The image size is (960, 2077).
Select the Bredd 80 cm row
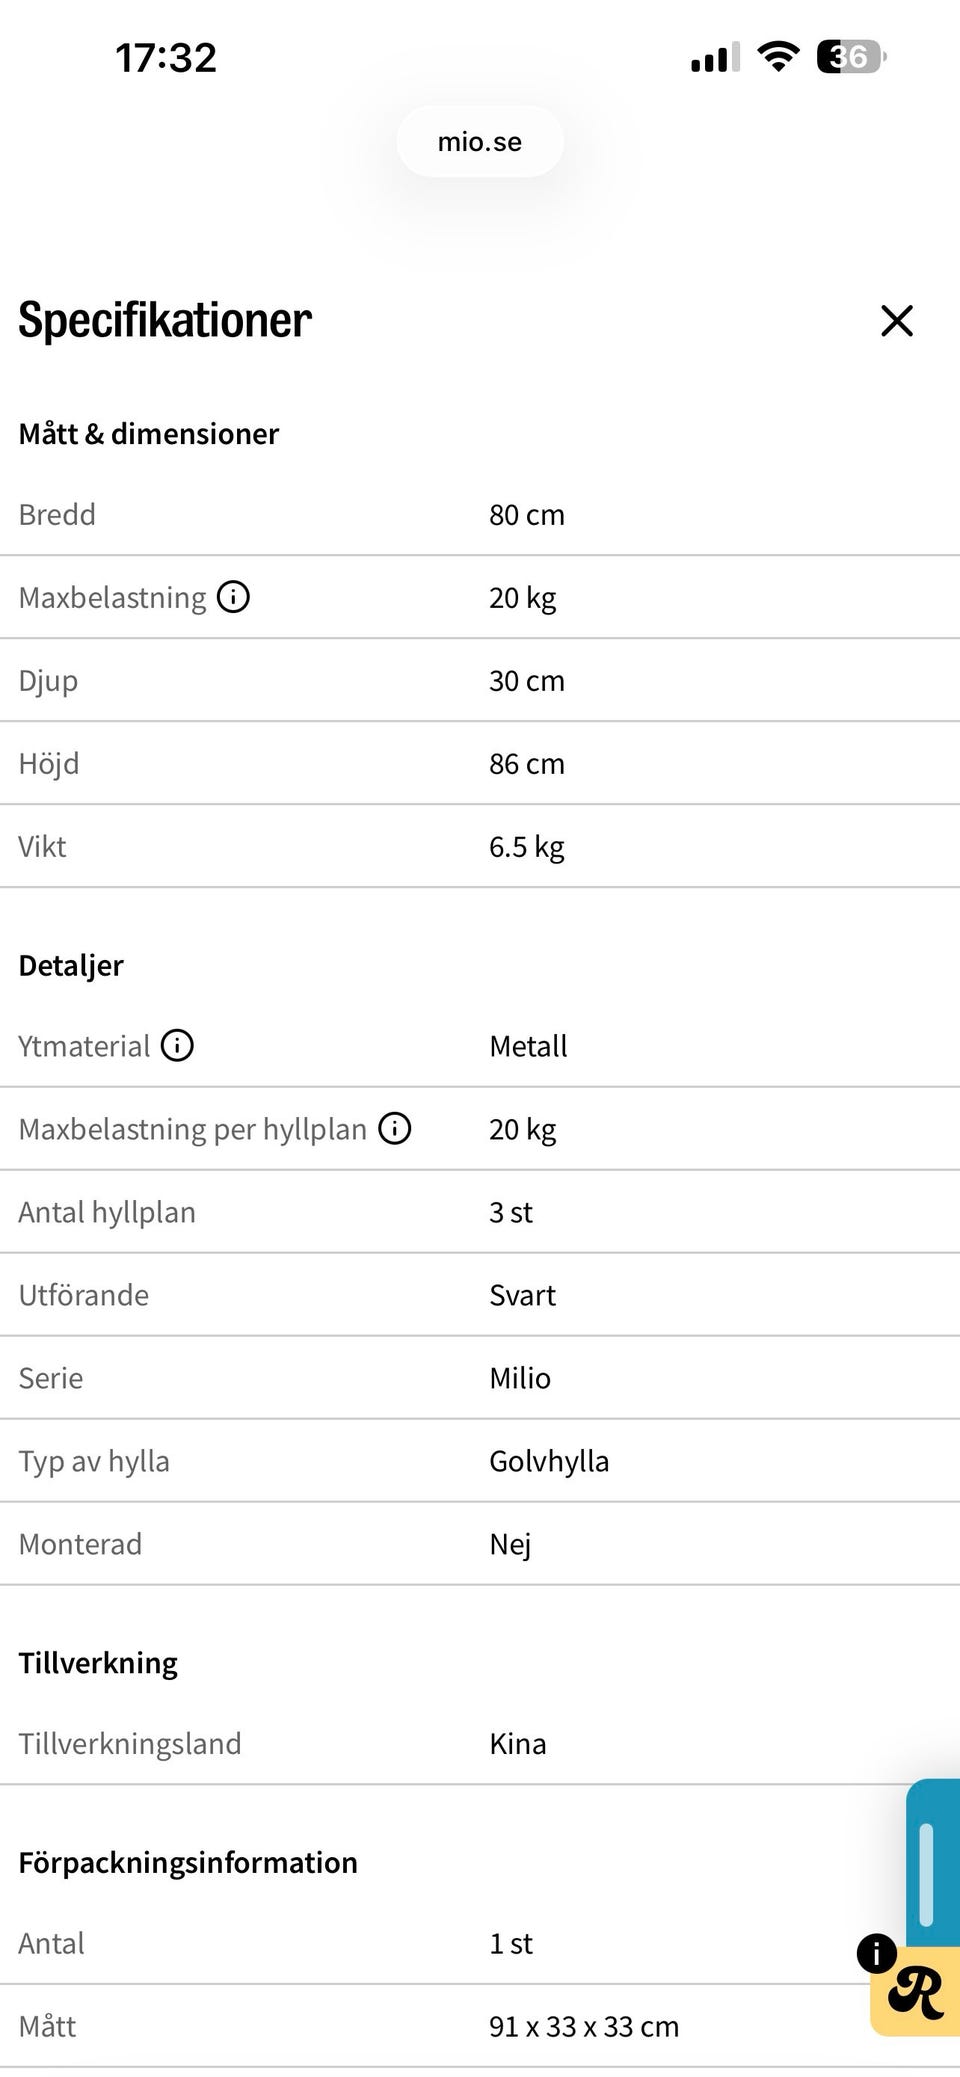[480, 515]
